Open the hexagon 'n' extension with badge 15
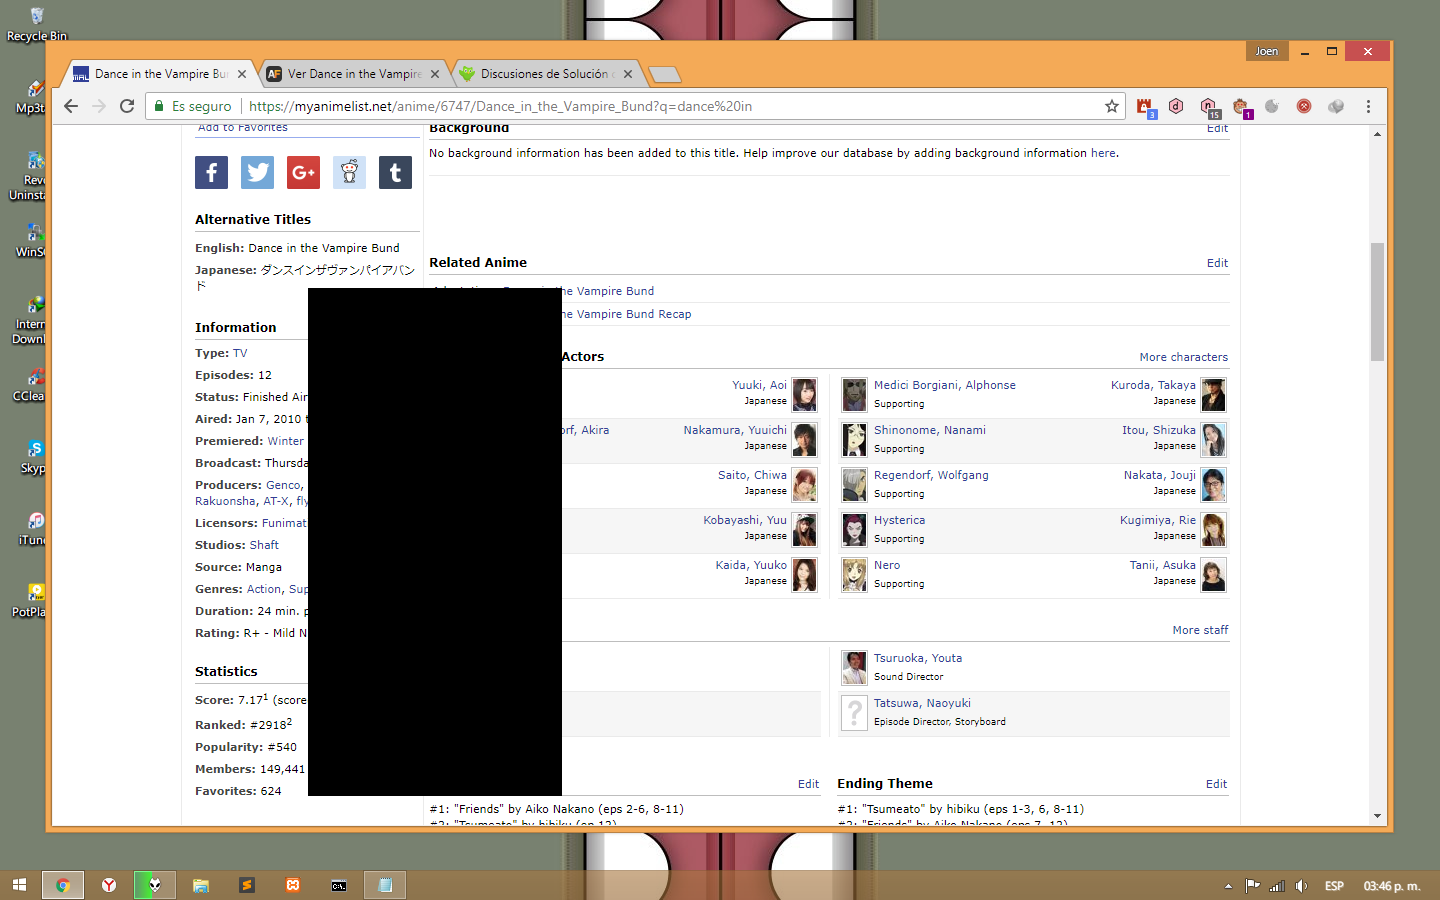 click(1209, 107)
